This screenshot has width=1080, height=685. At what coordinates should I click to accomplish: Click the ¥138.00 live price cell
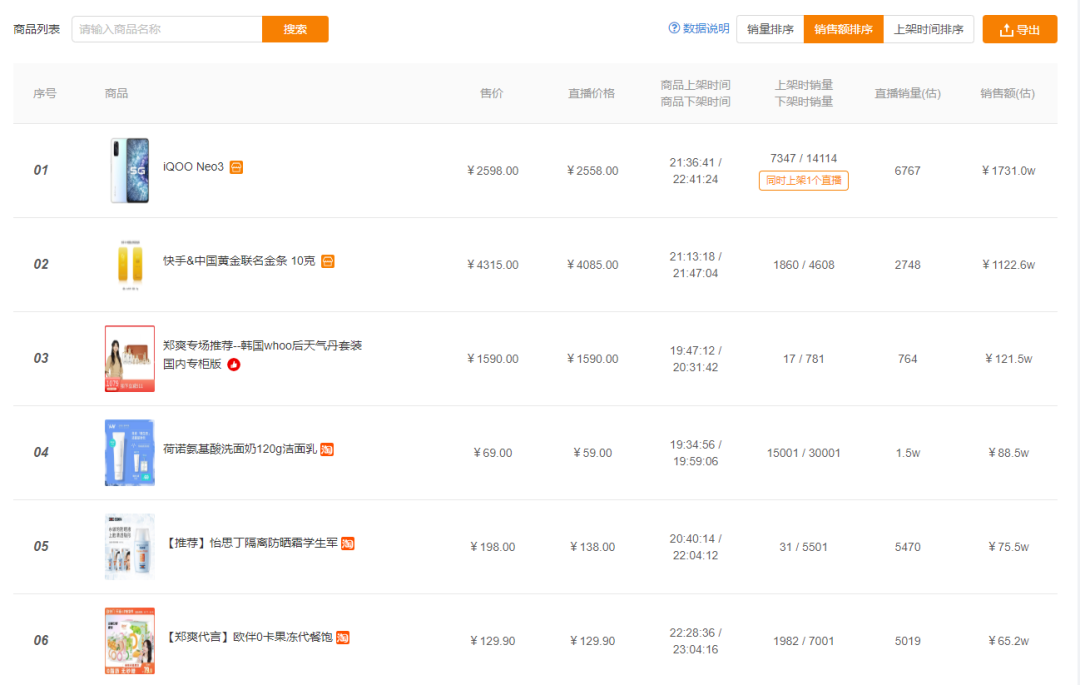click(592, 547)
